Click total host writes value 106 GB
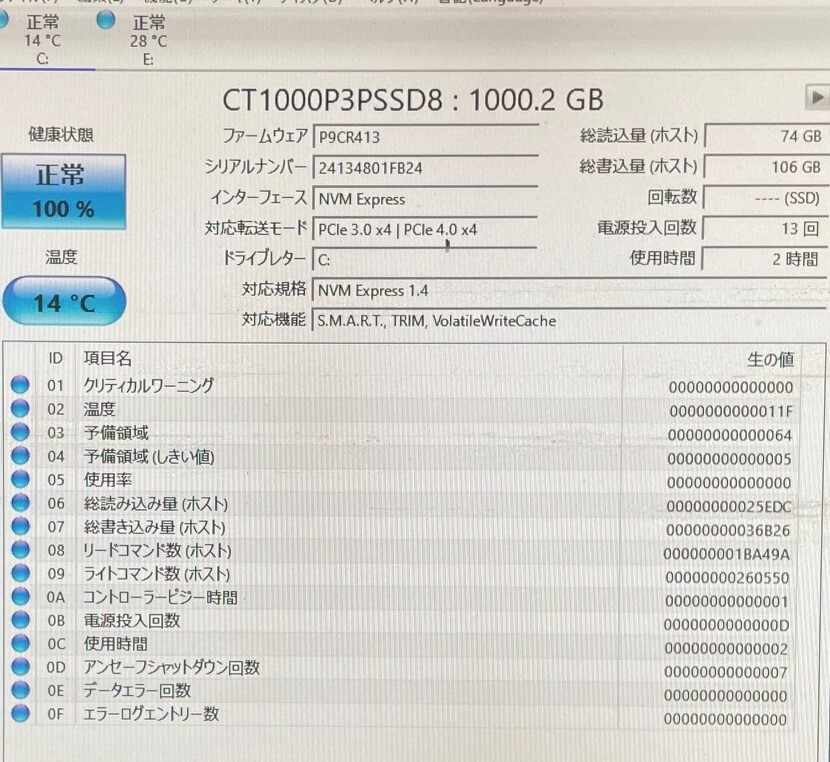830x762 pixels. [x=765, y=167]
